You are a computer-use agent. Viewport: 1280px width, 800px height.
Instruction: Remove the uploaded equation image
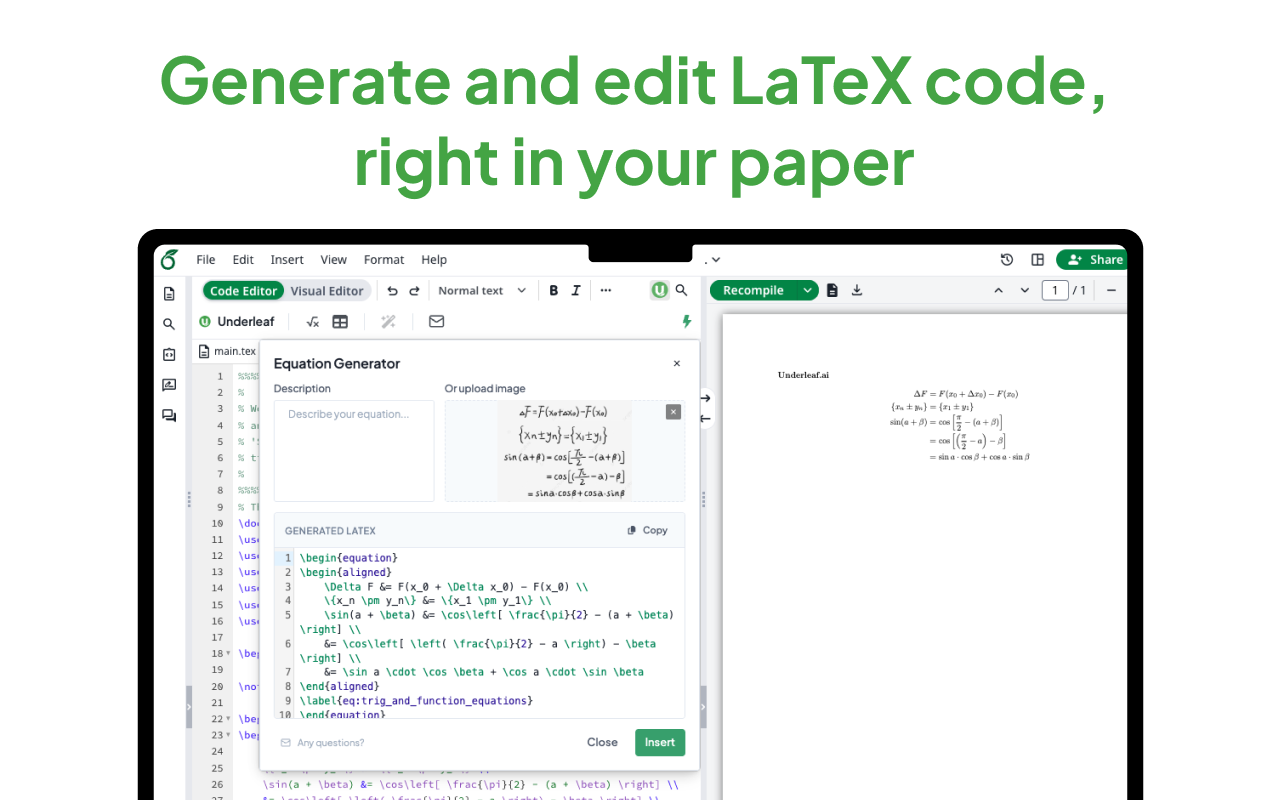coord(673,412)
